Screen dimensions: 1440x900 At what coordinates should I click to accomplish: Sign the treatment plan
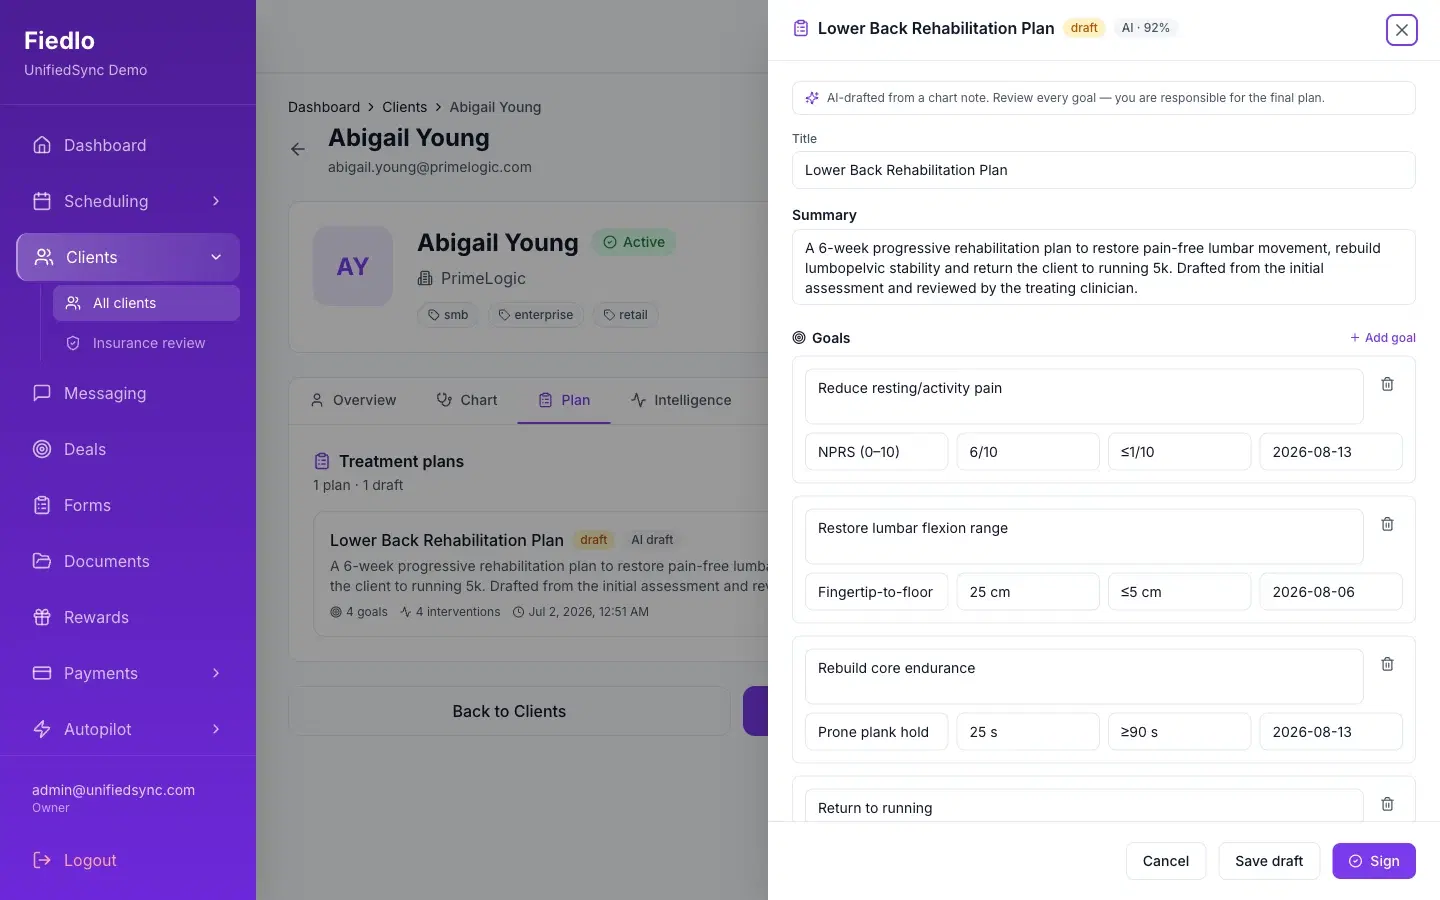1373,861
